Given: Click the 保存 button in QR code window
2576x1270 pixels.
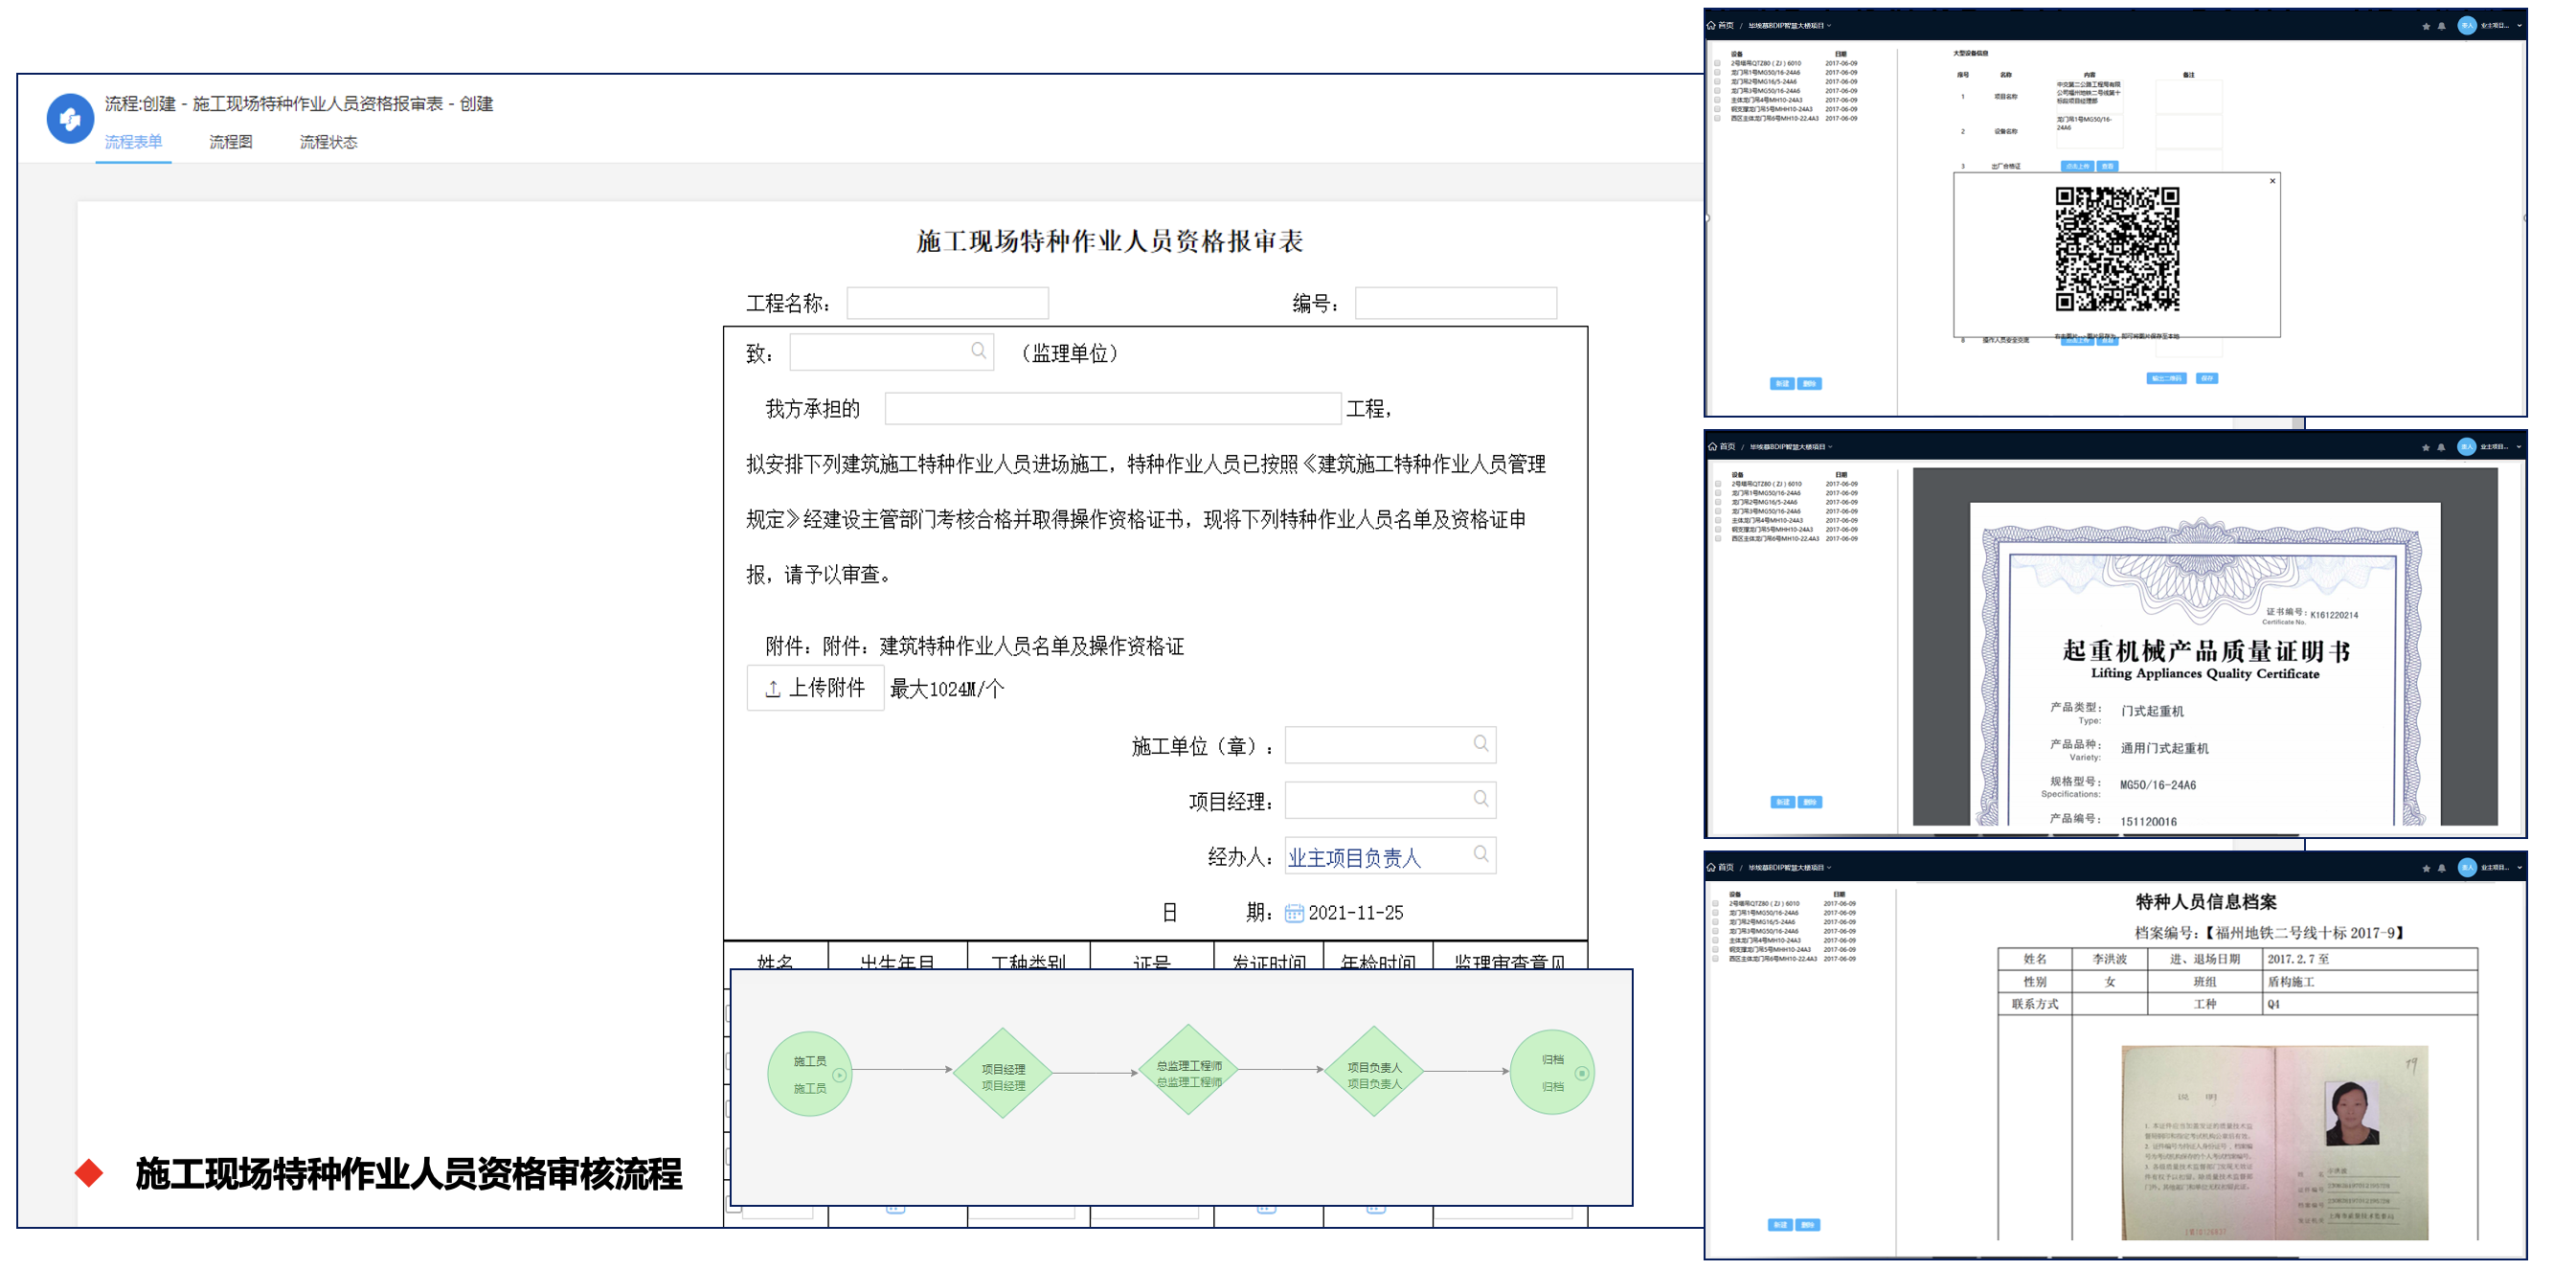Looking at the screenshot, I should pyautogui.click(x=2206, y=378).
